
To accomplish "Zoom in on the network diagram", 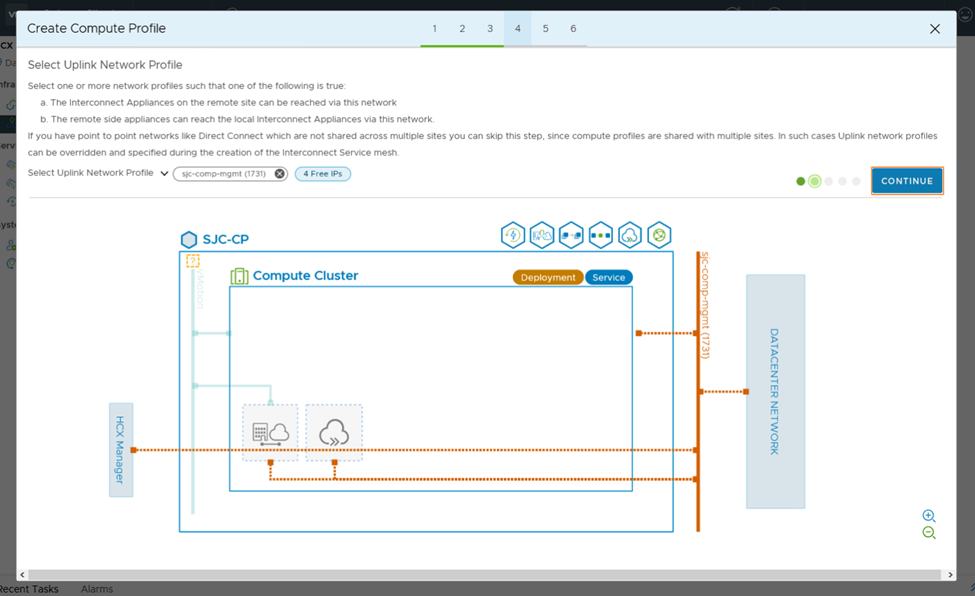I will (929, 515).
